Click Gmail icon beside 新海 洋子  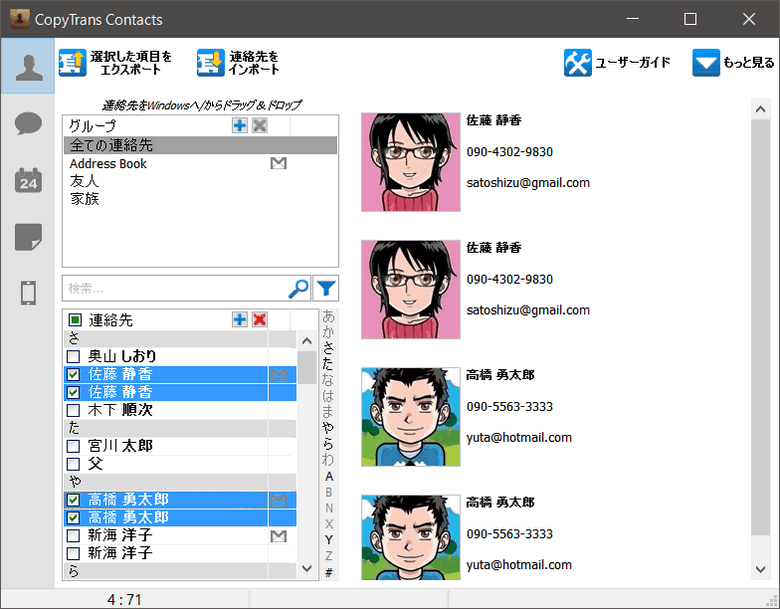click(x=279, y=536)
